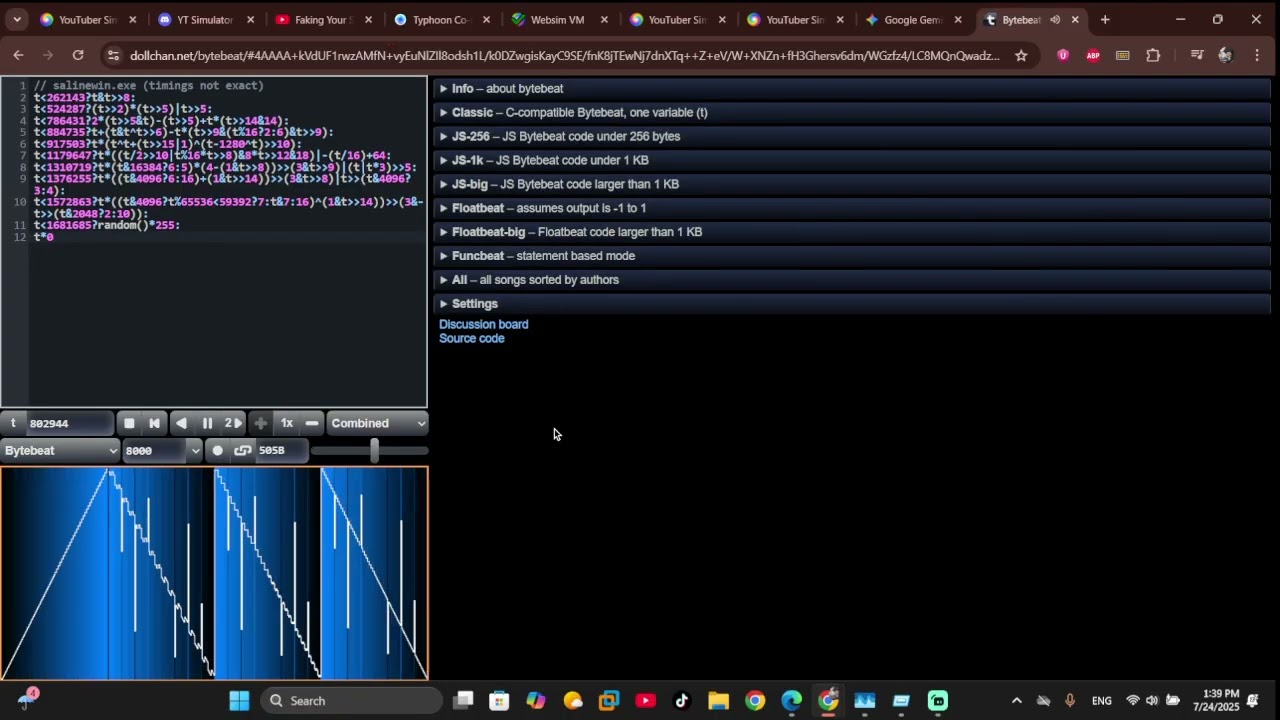Viewport: 1280px width, 720px height.
Task: Open Microsoft Edge from the taskbar
Action: (x=791, y=701)
